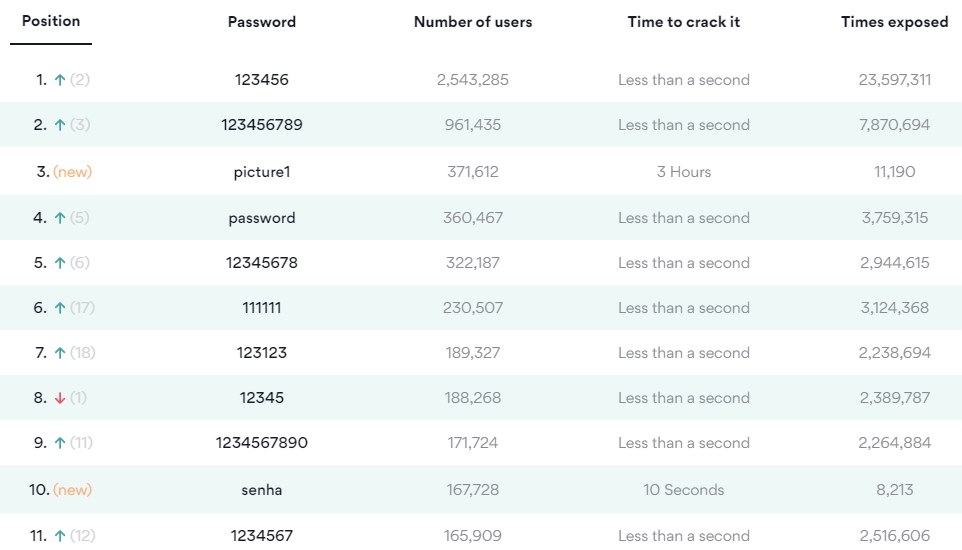Click the Number of users header
The image size is (962, 550).
pyautogui.click(x=473, y=22)
